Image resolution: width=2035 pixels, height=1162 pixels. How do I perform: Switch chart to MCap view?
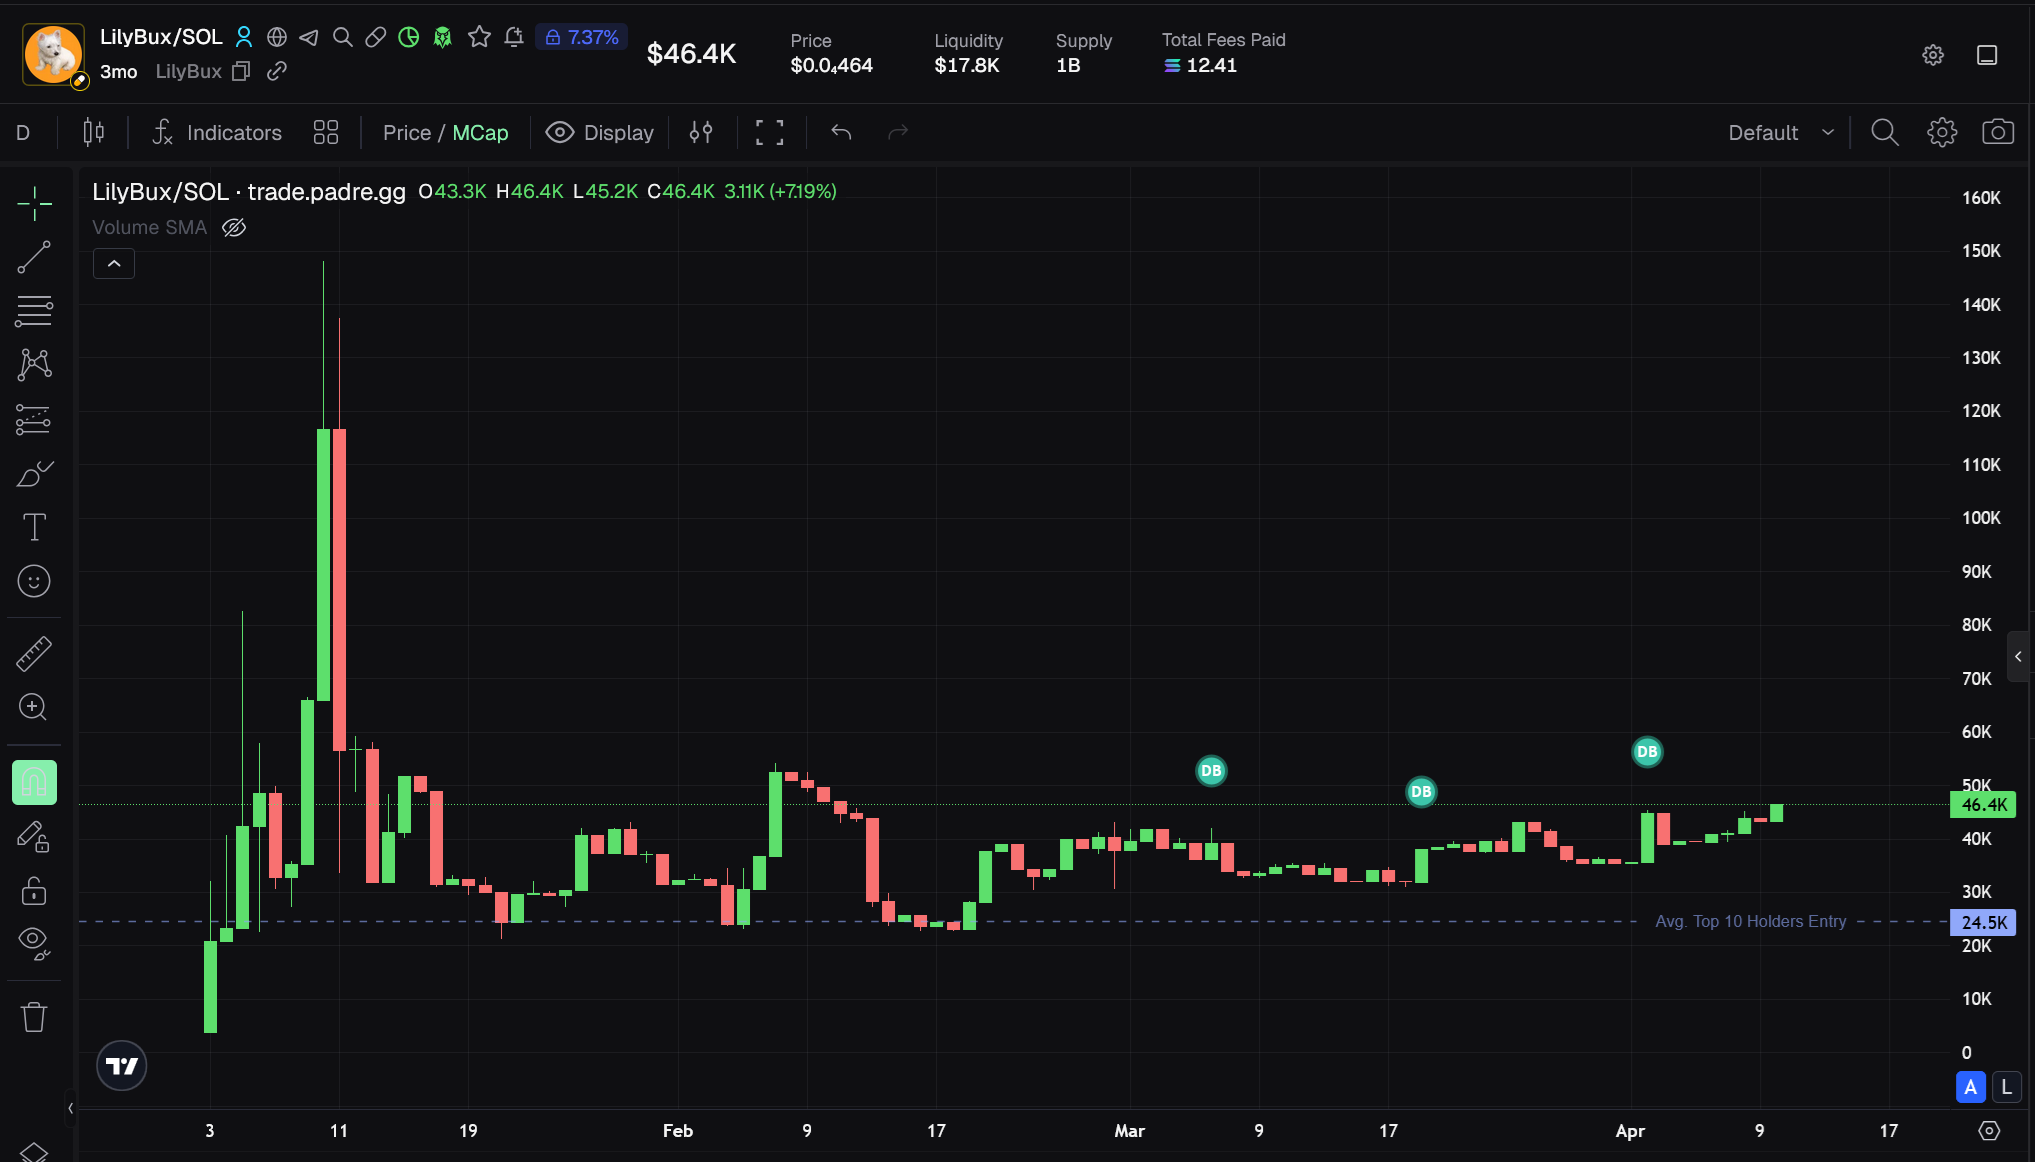480,132
